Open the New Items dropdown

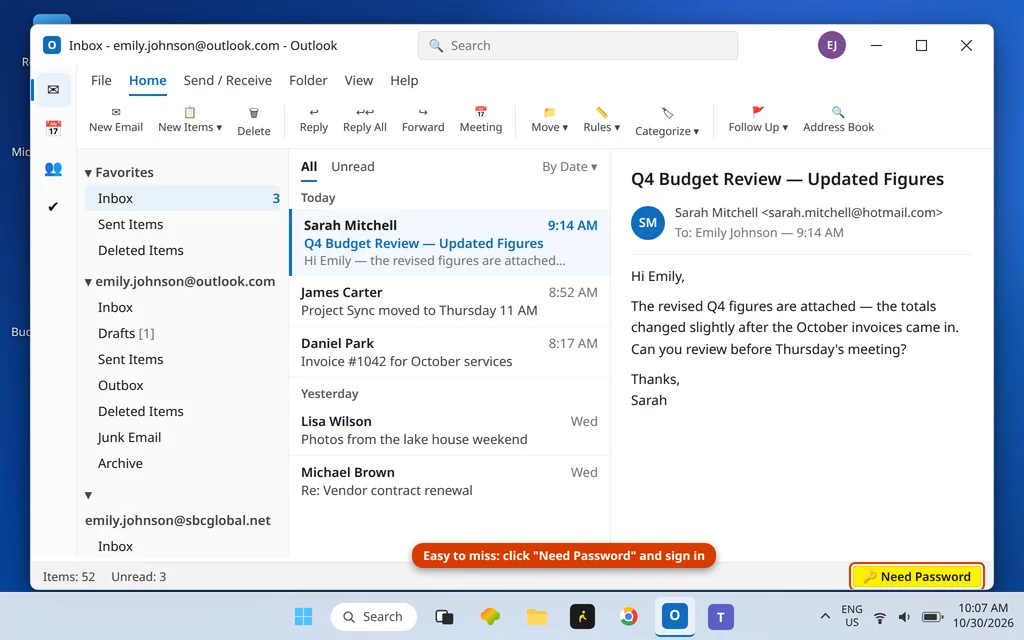click(x=189, y=120)
